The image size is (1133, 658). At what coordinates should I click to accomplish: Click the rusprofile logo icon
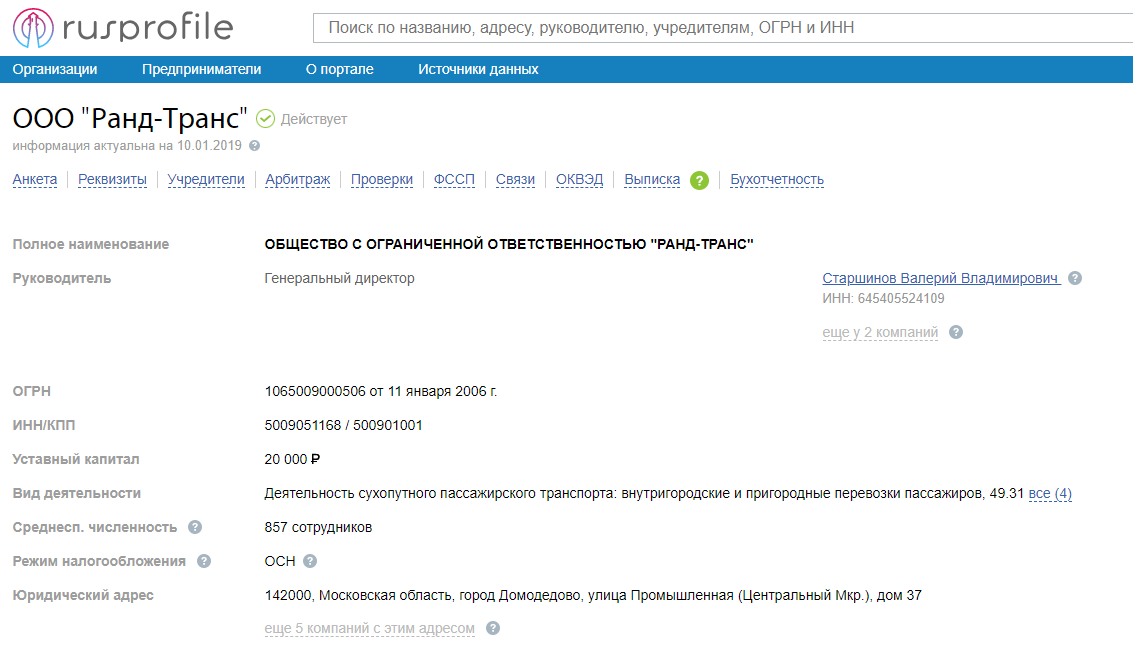coord(33,28)
